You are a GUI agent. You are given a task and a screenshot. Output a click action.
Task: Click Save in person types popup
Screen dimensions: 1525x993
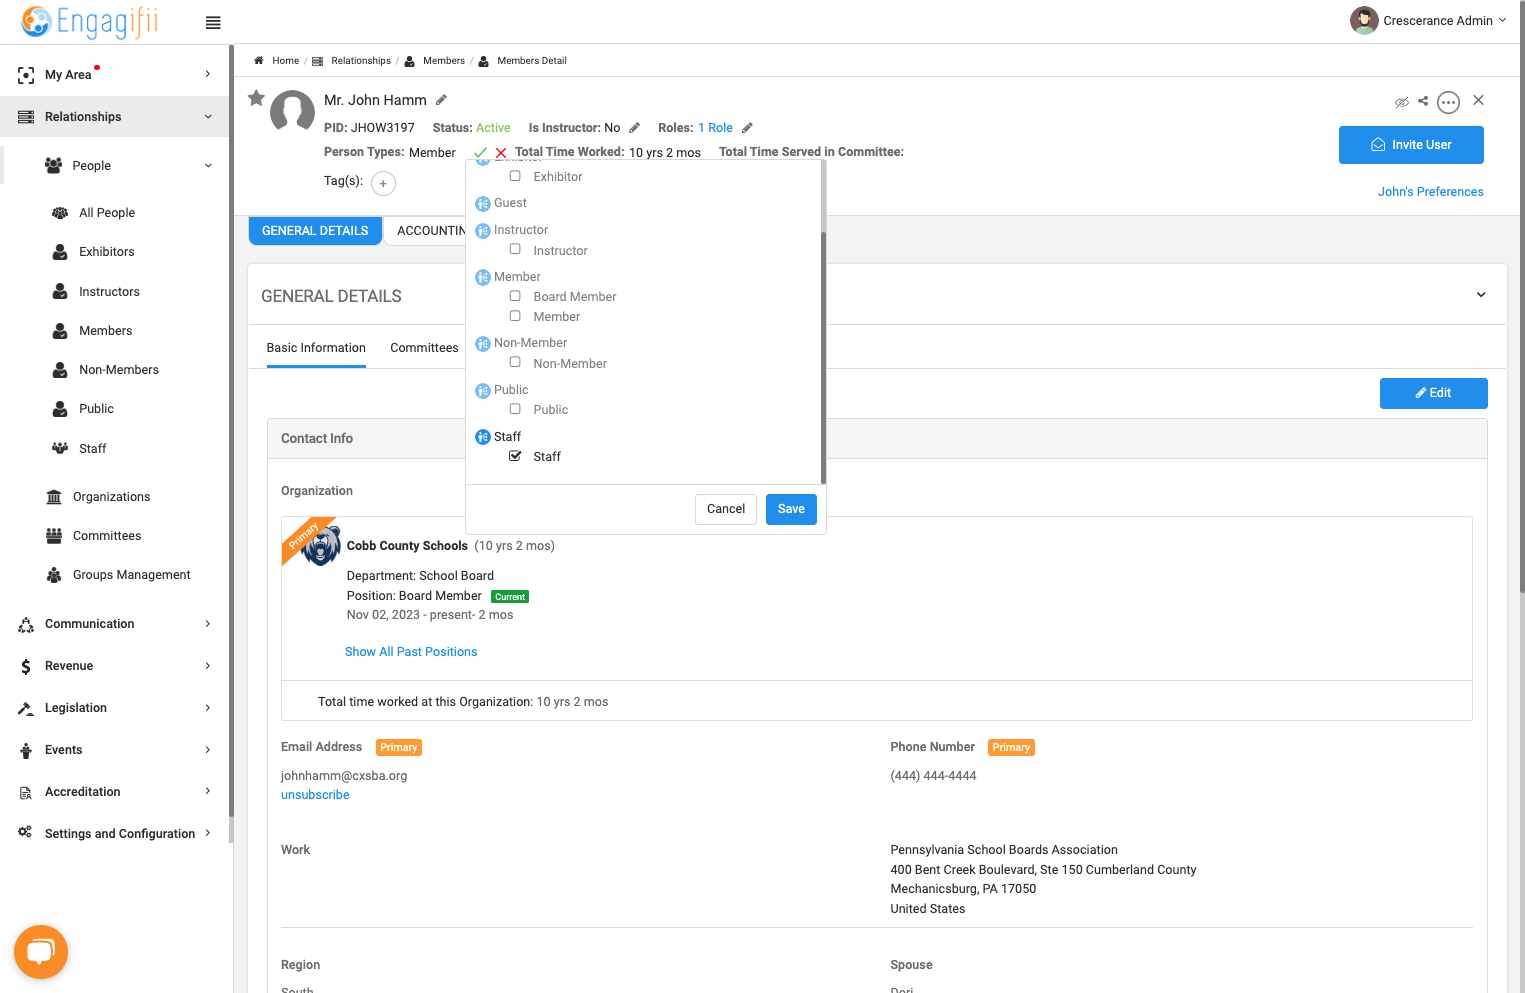coord(791,509)
